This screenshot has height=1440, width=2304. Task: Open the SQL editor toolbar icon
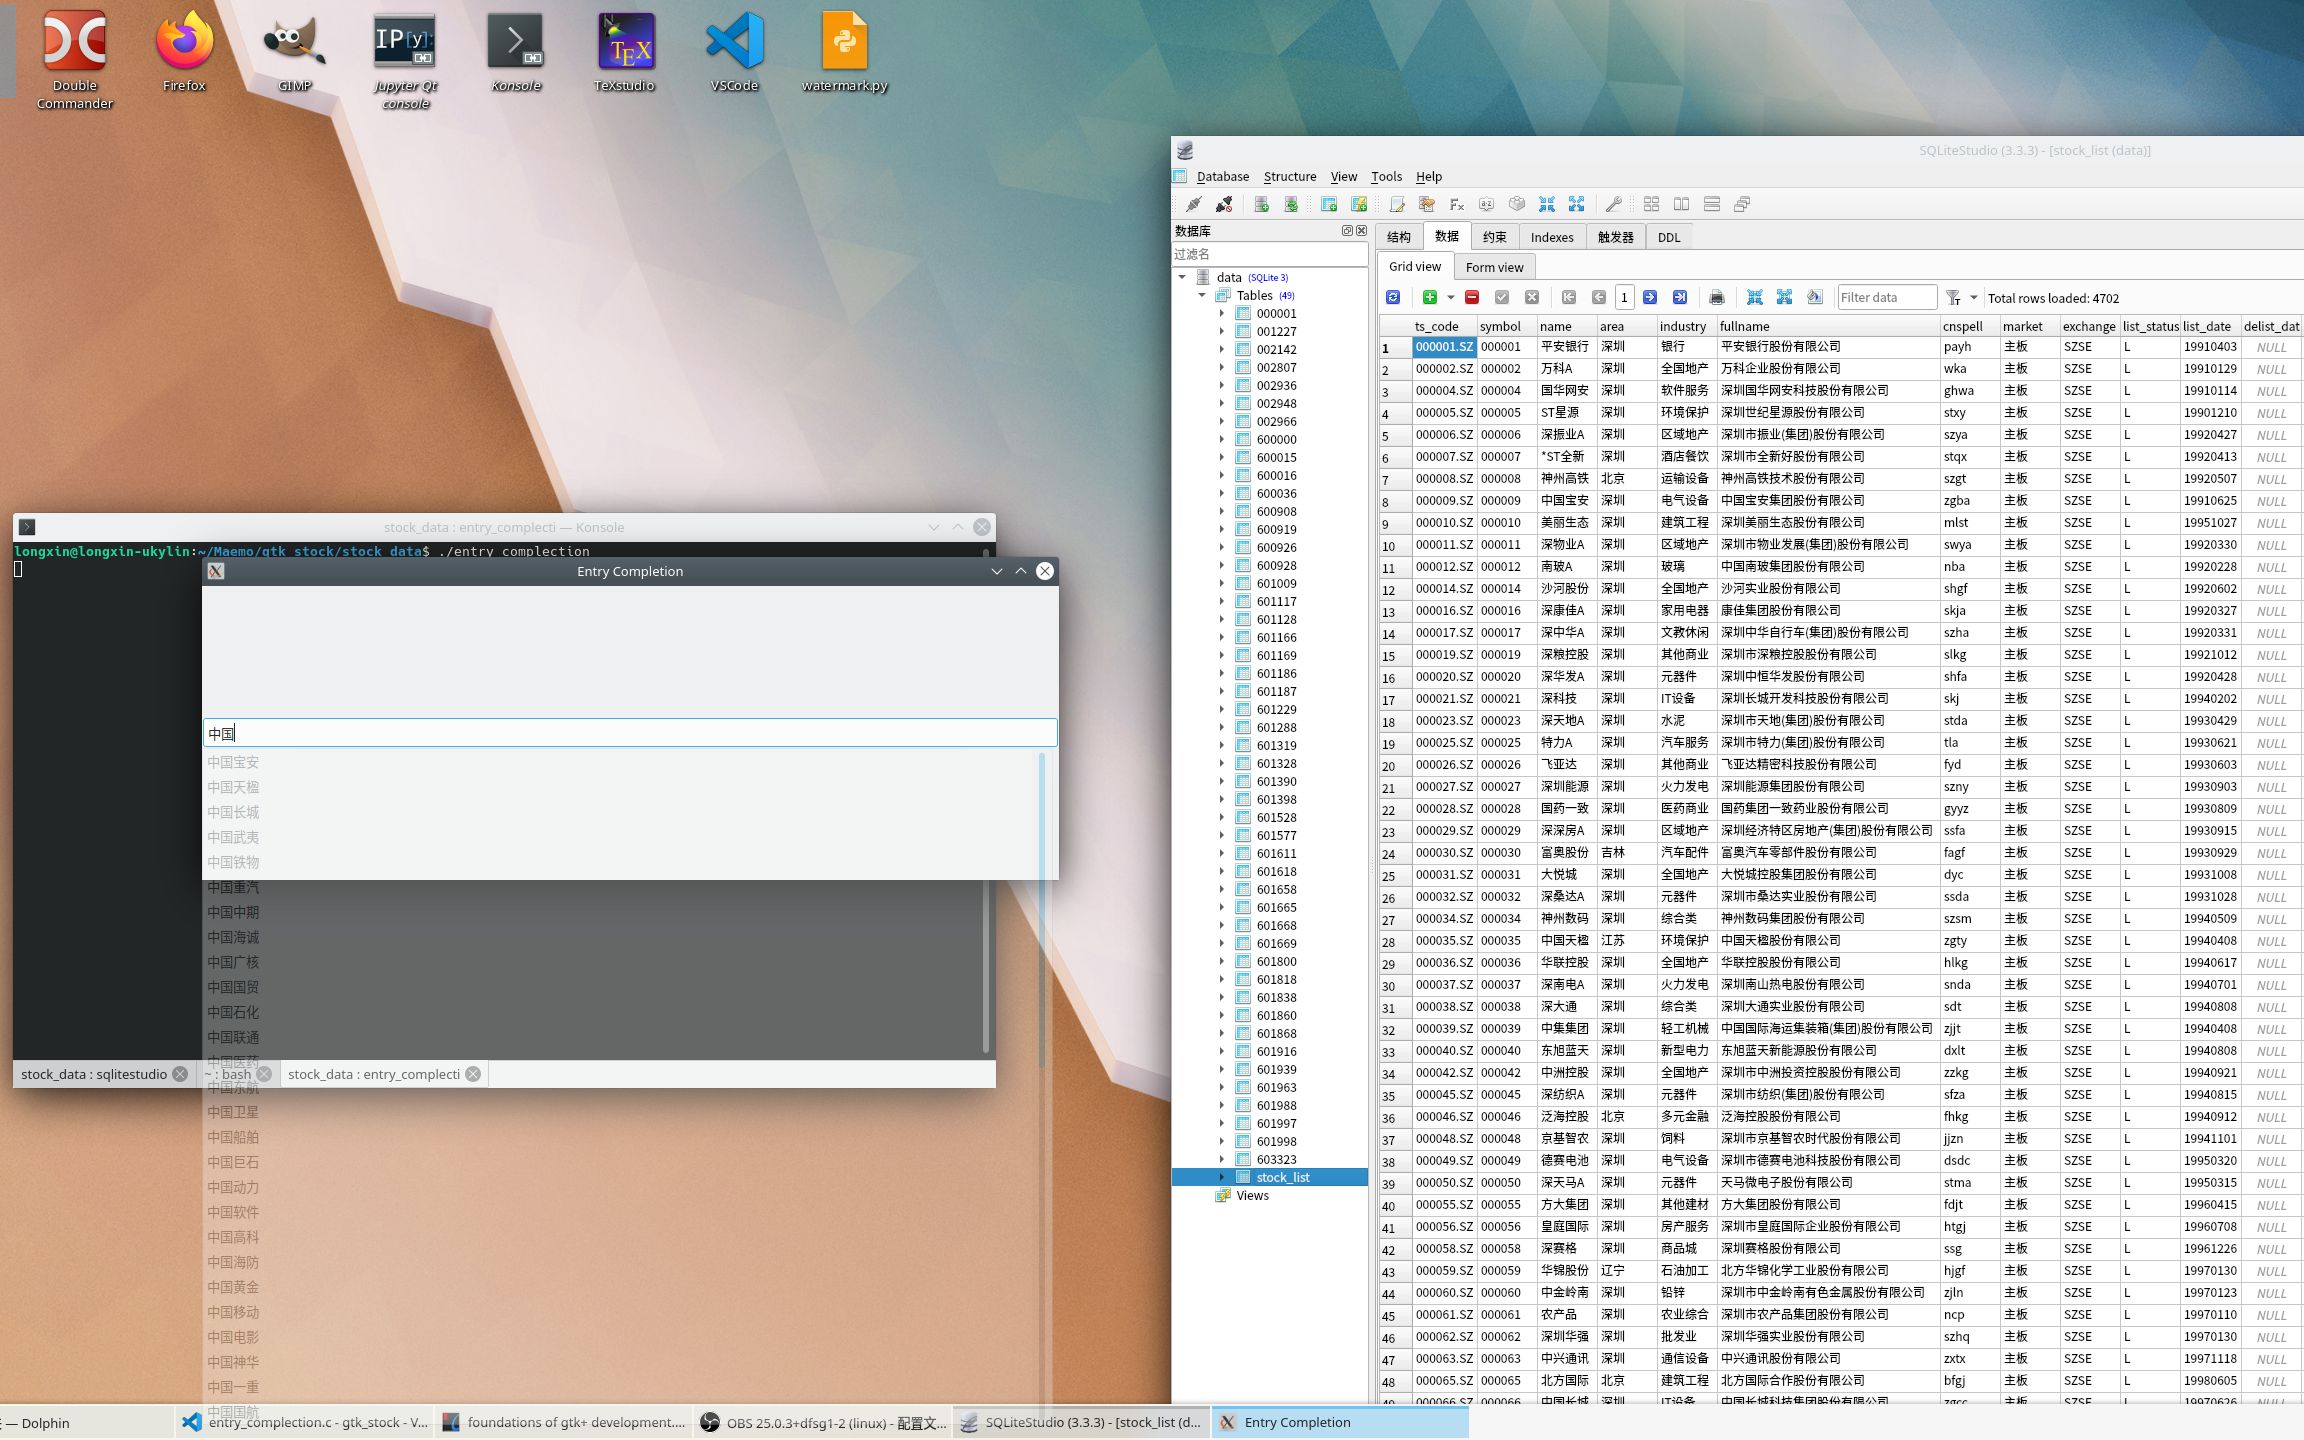tap(1397, 204)
